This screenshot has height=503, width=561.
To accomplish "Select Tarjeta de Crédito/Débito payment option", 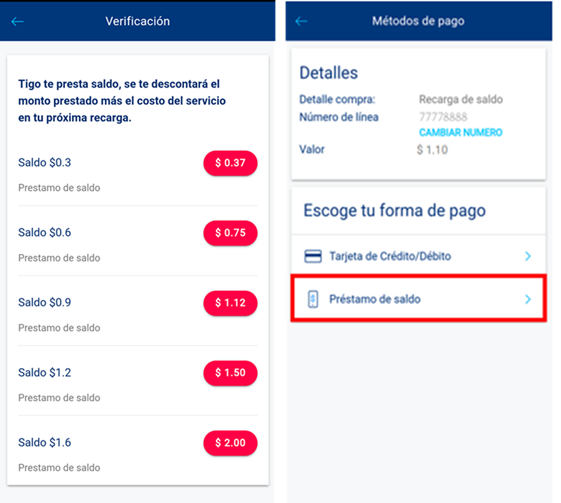I will [419, 256].
